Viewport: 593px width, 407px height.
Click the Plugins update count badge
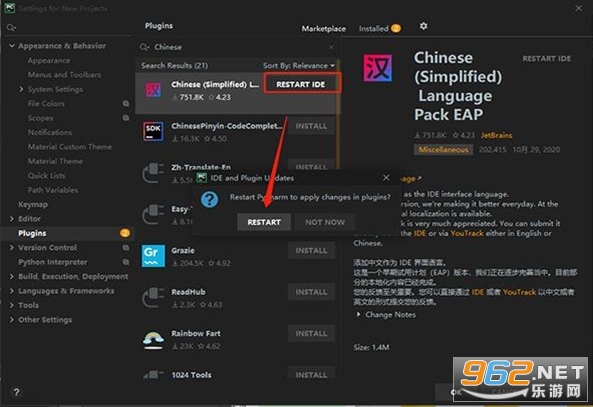125,233
